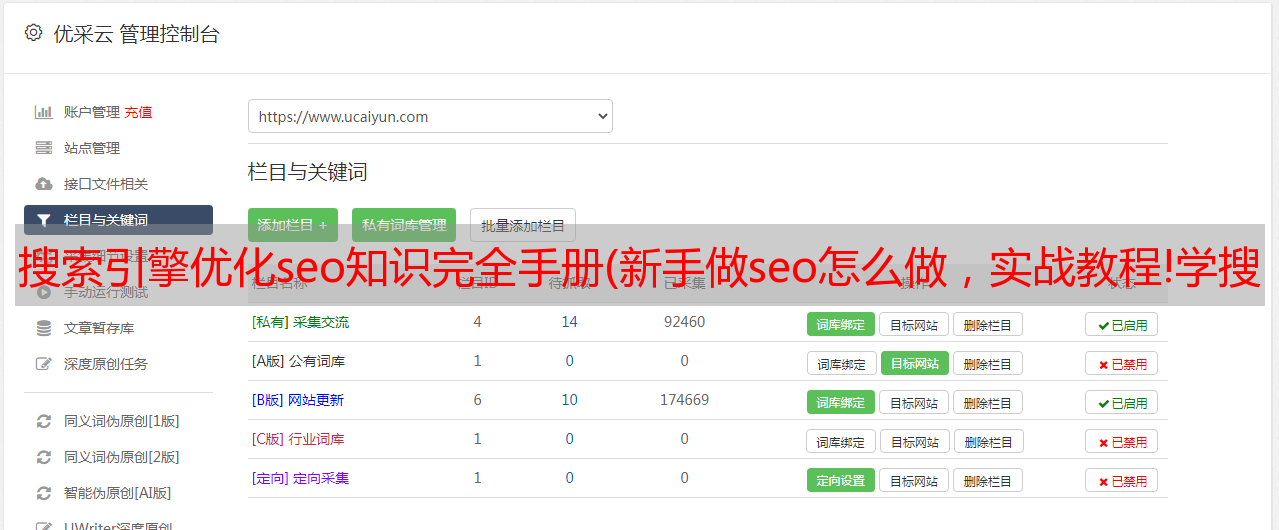
Task: Toggle 已启用 status for 网站更新
Action: pos(1122,402)
